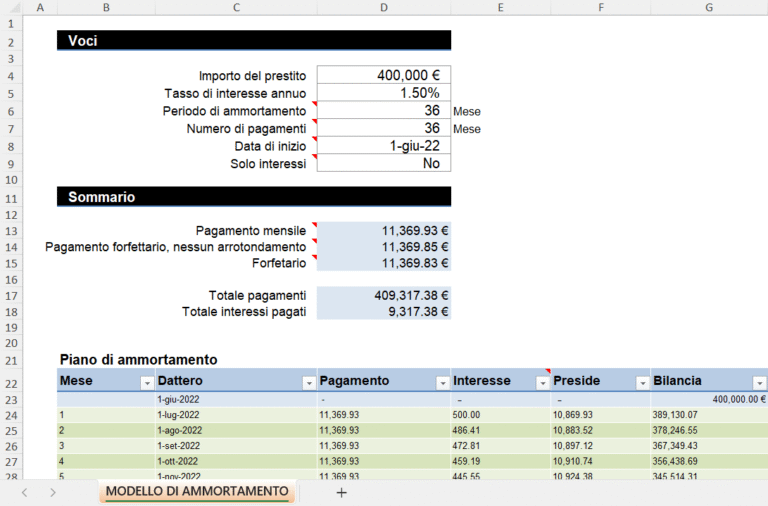The width and height of the screenshot is (768, 506).
Task: Select the date cell 1-giu-2022
Action: [236, 399]
